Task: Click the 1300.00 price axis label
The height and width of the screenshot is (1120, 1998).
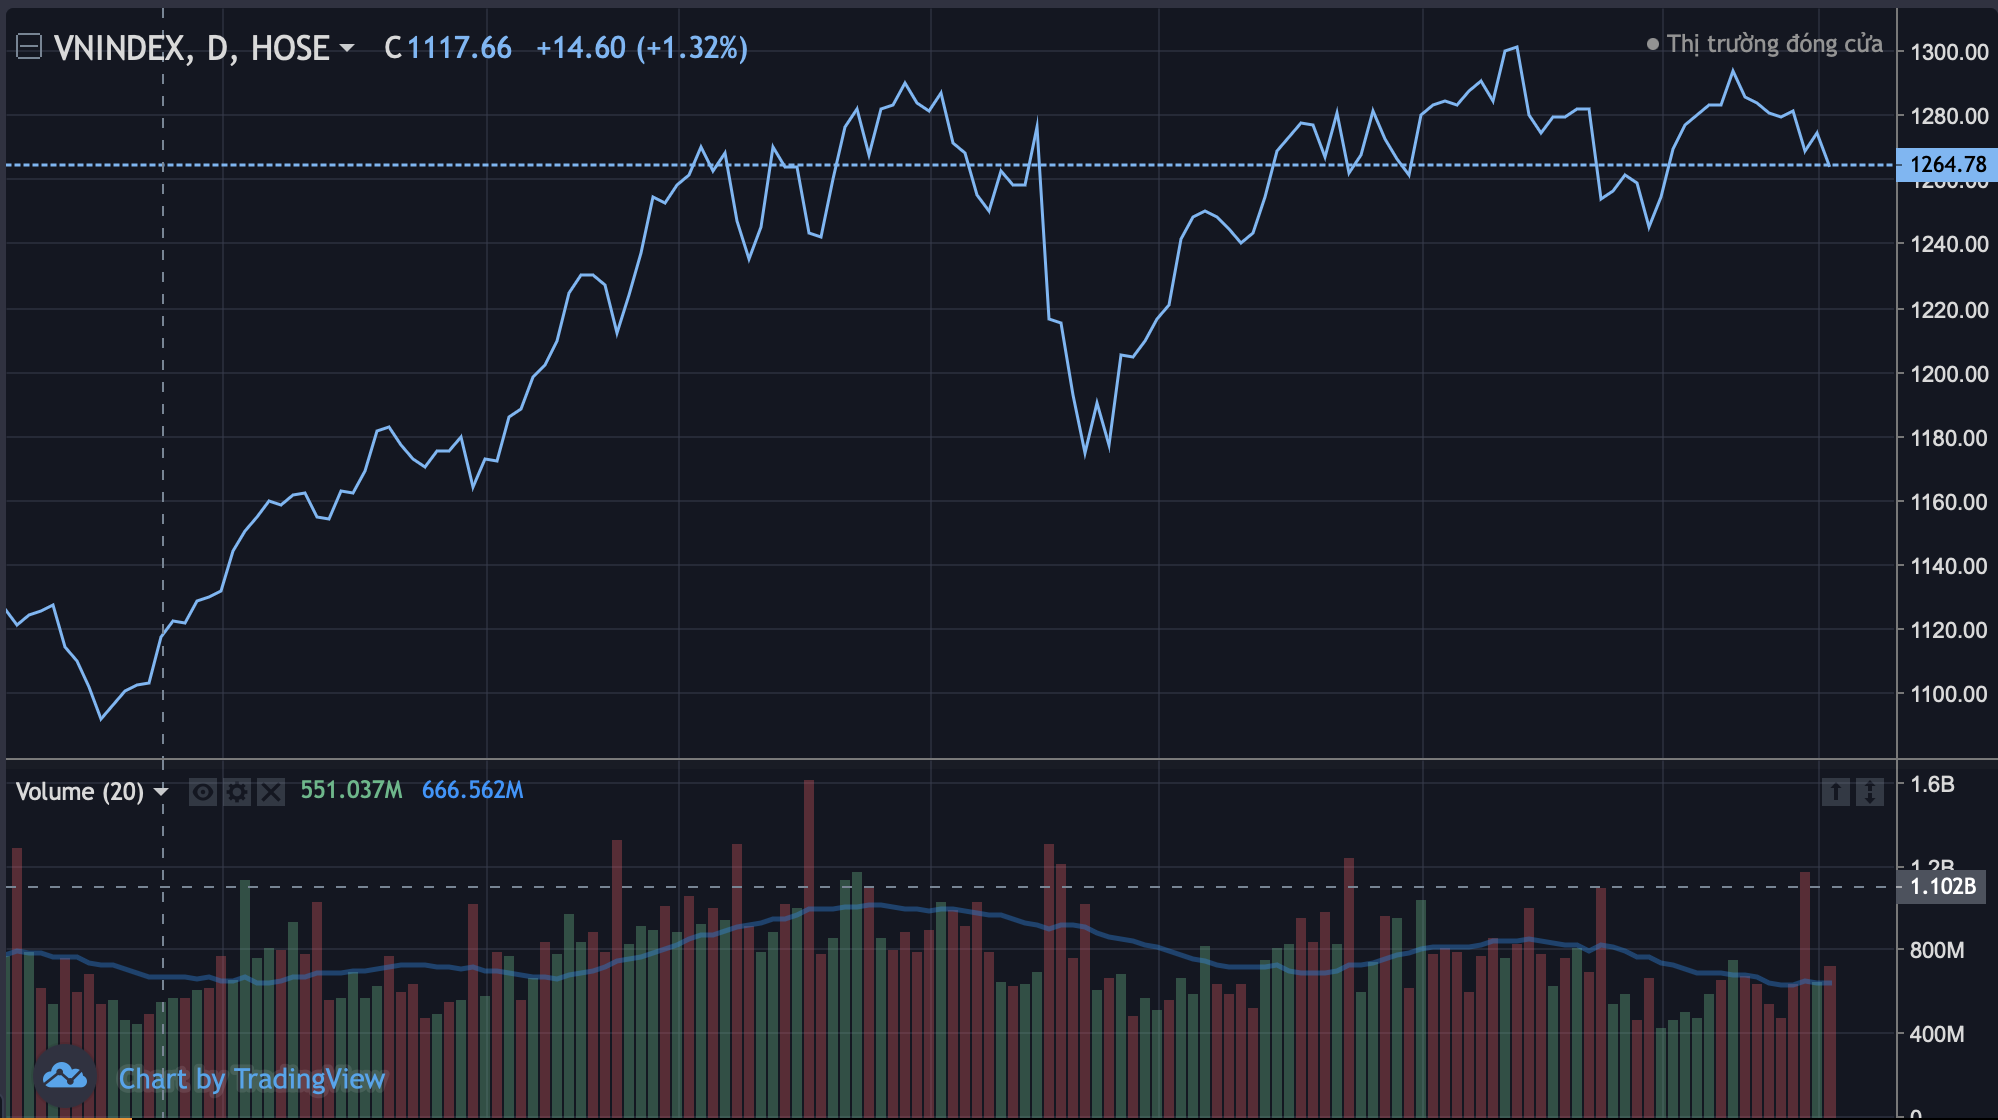Action: (x=1949, y=52)
